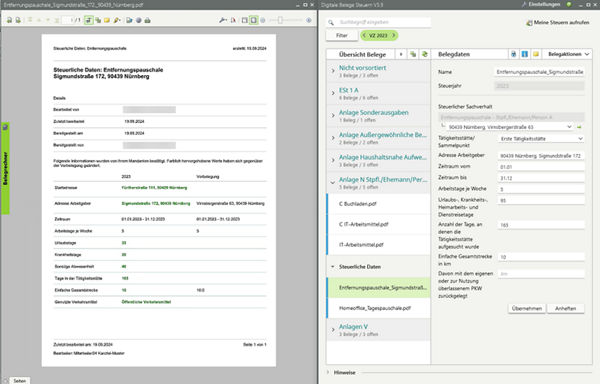600x384 pixels.
Task: Click the green stacked documents icon beside Übersicht Belege
Action: pos(413,54)
